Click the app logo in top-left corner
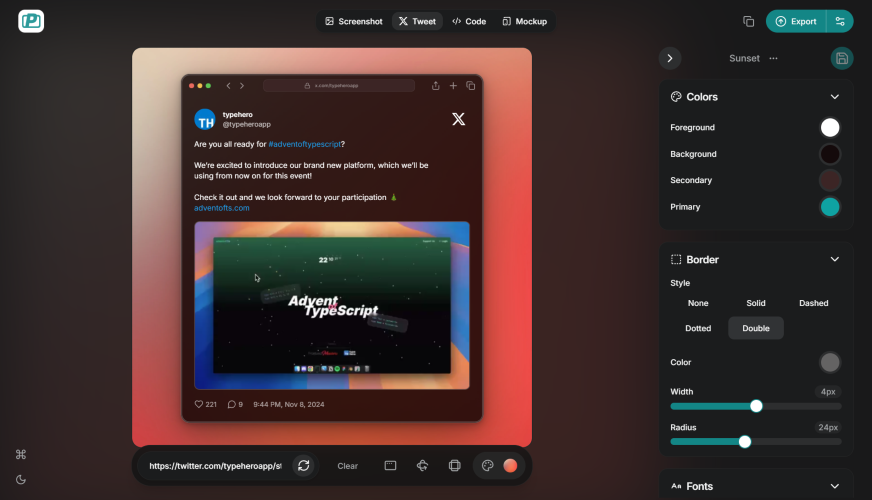This screenshot has height=500, width=872. 31,21
